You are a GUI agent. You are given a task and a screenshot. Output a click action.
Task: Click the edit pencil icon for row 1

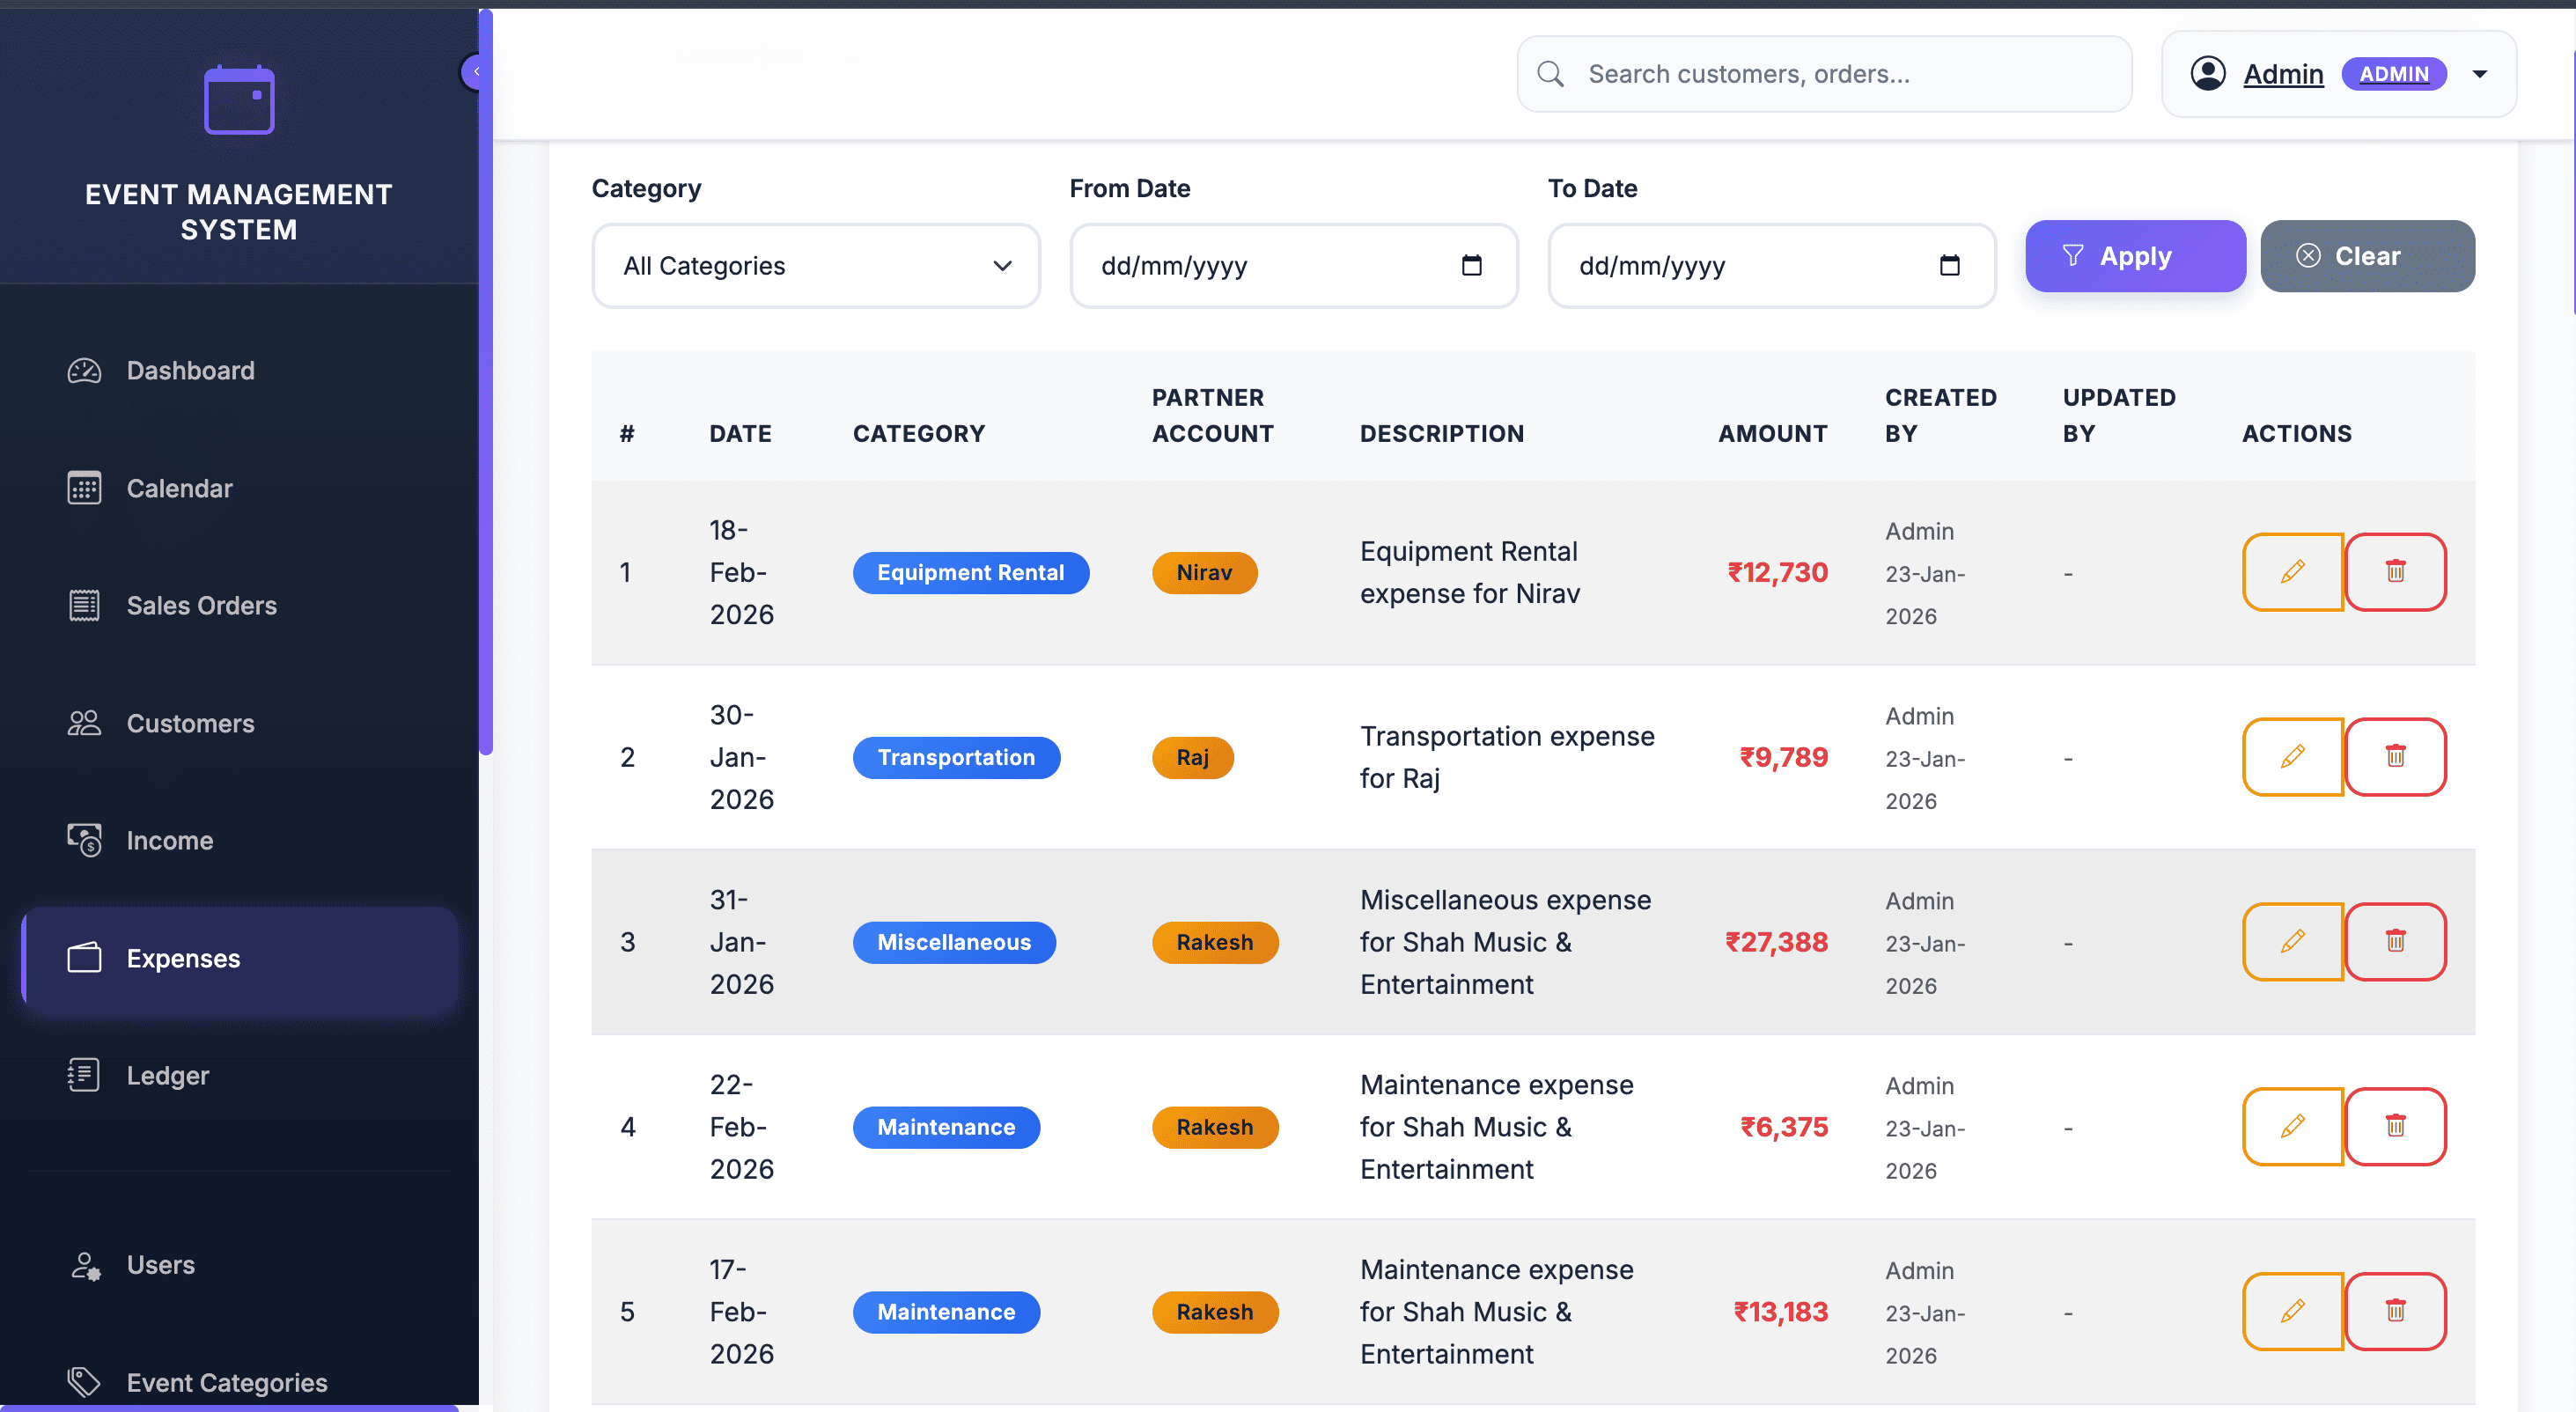click(x=2292, y=572)
